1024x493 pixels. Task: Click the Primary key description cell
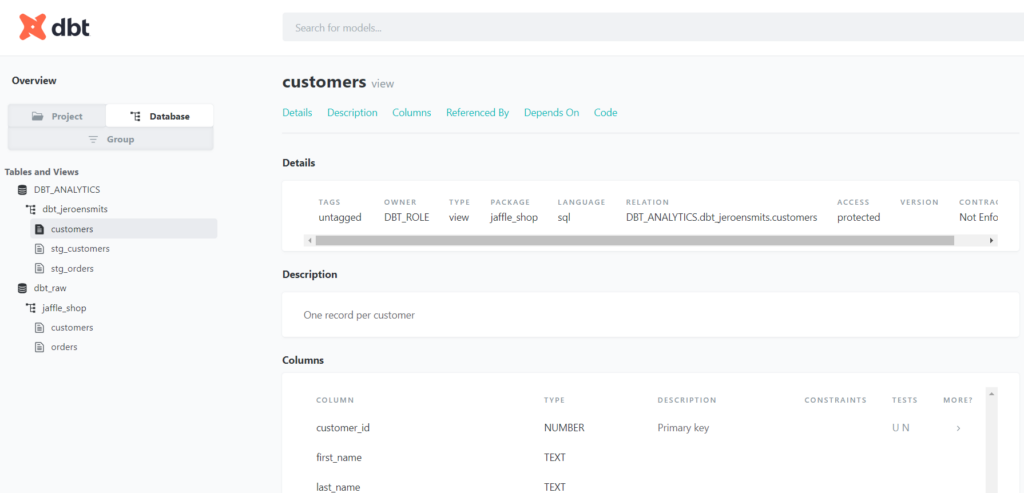tap(683, 428)
